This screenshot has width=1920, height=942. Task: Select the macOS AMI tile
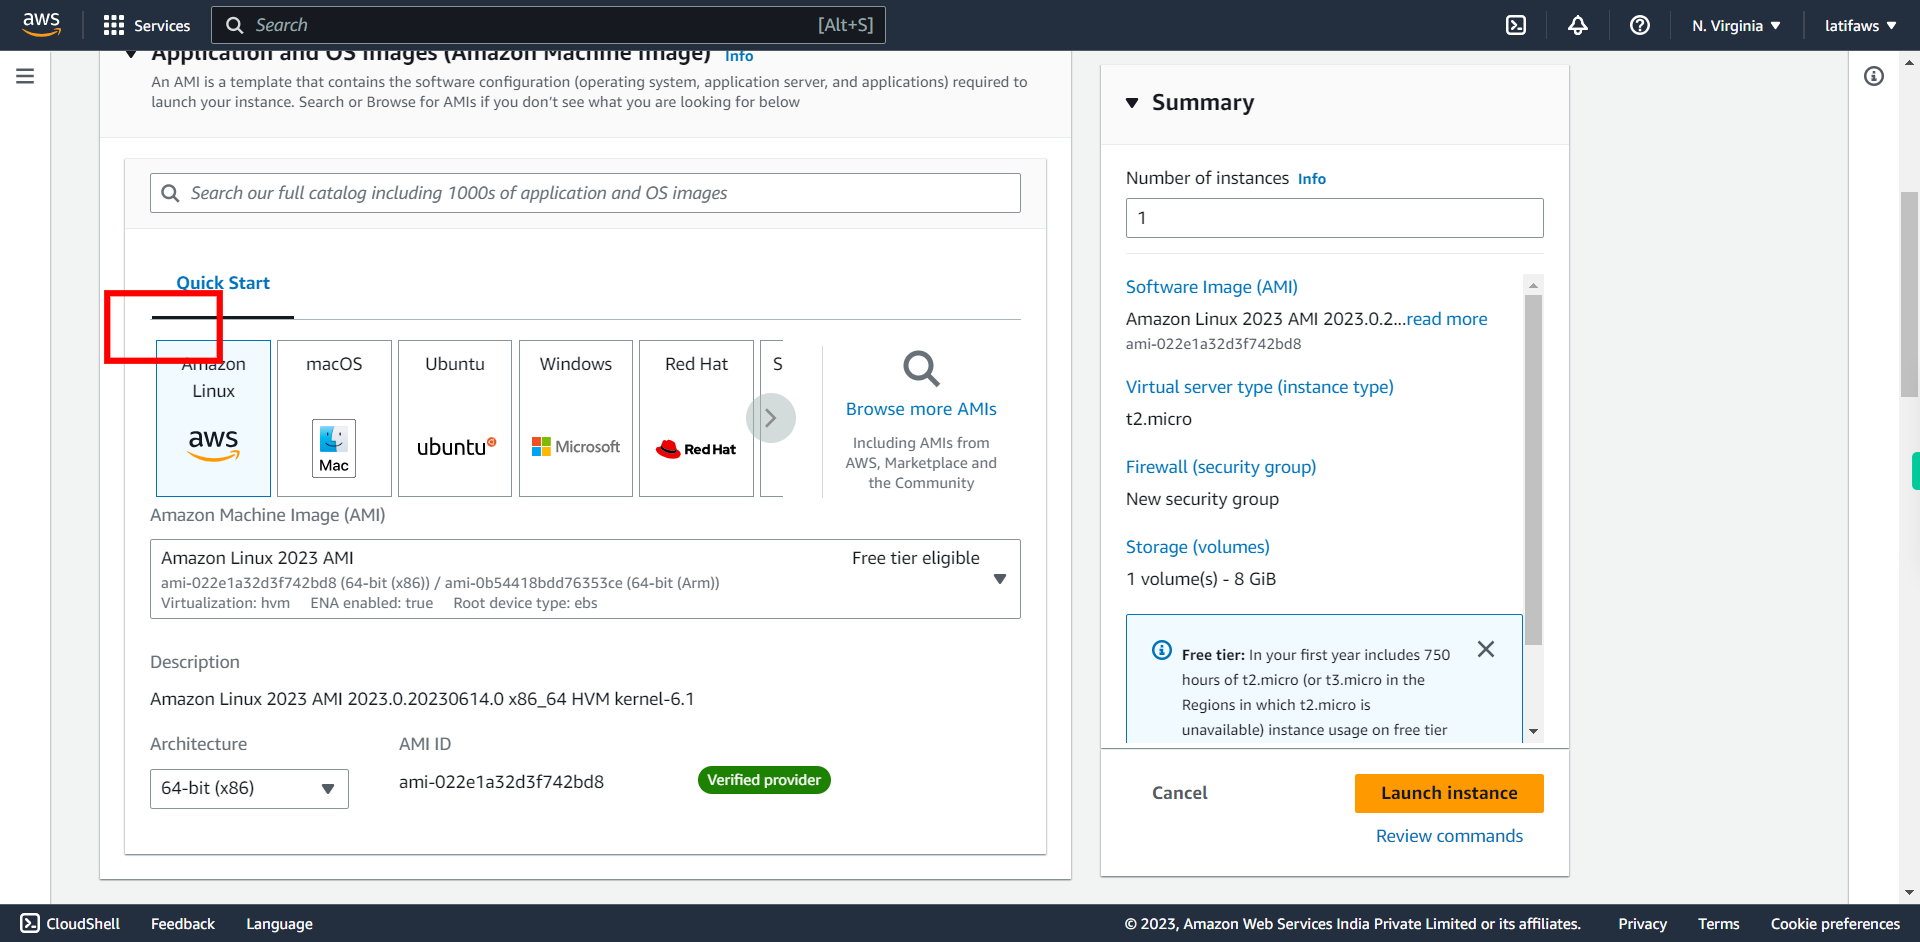point(334,418)
